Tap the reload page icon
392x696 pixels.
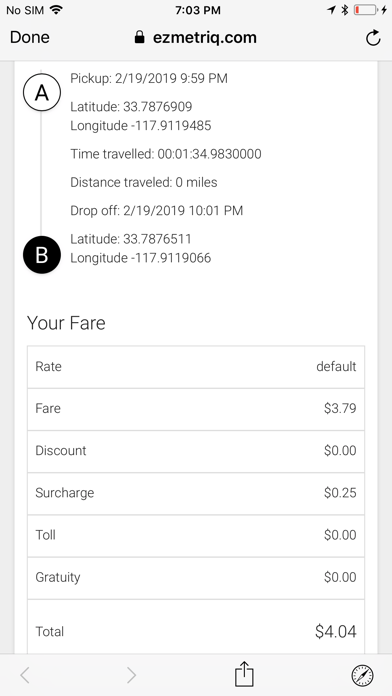[373, 38]
